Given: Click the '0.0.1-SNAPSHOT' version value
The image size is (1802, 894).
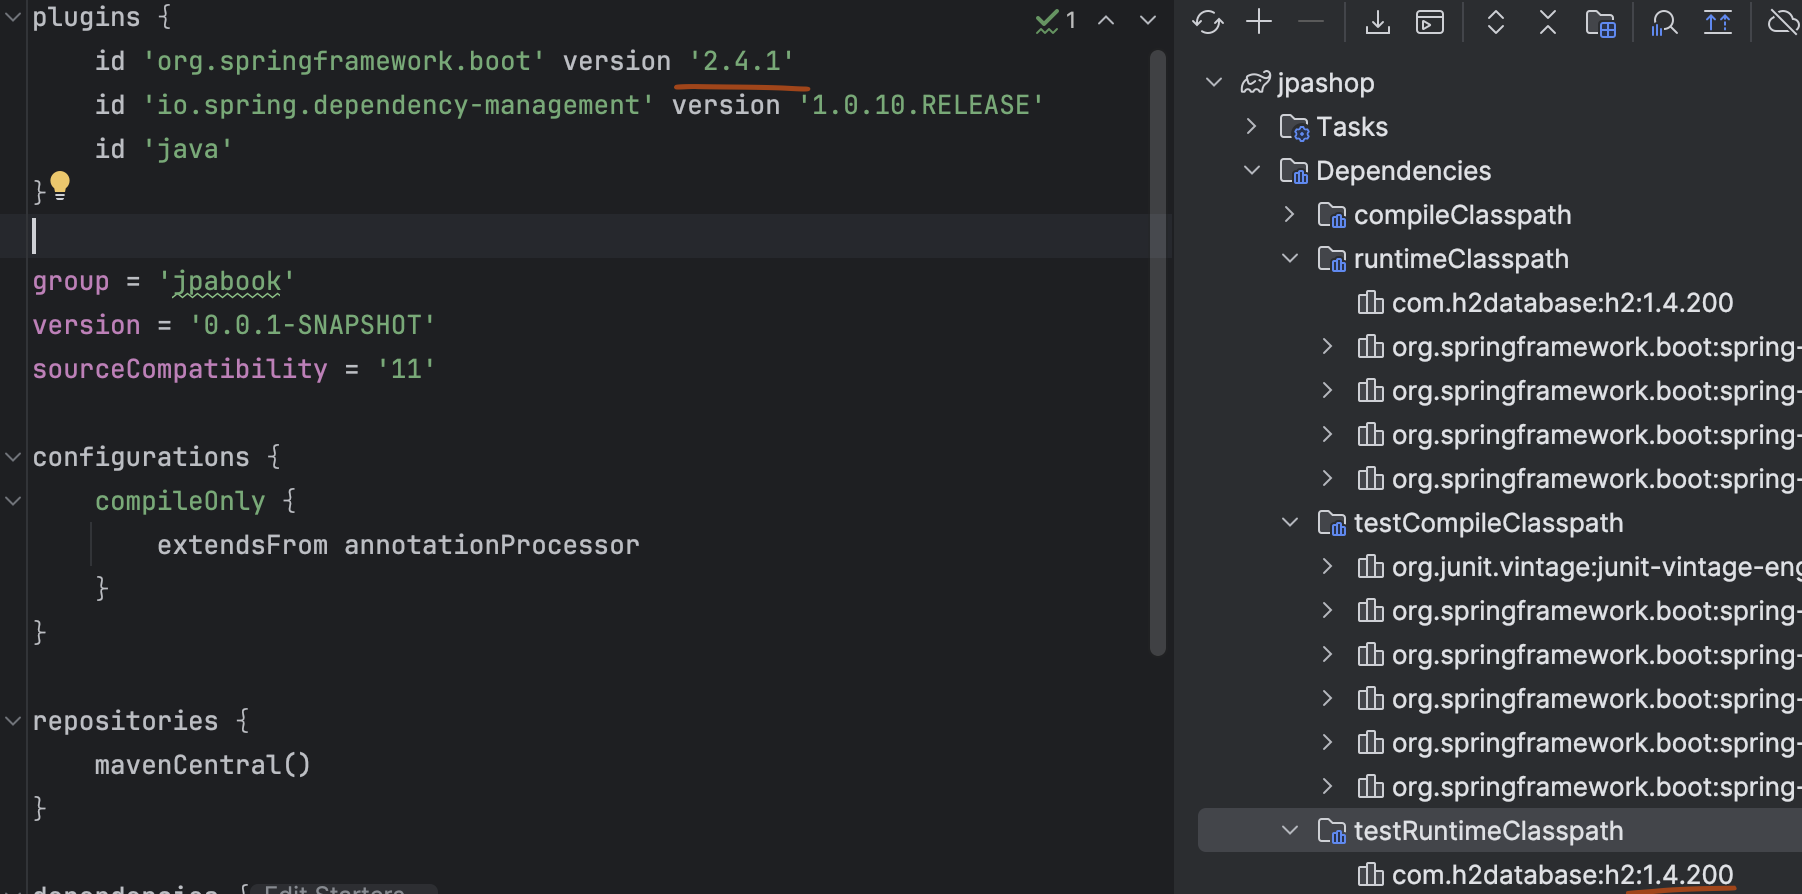Looking at the screenshot, I should coord(312,325).
